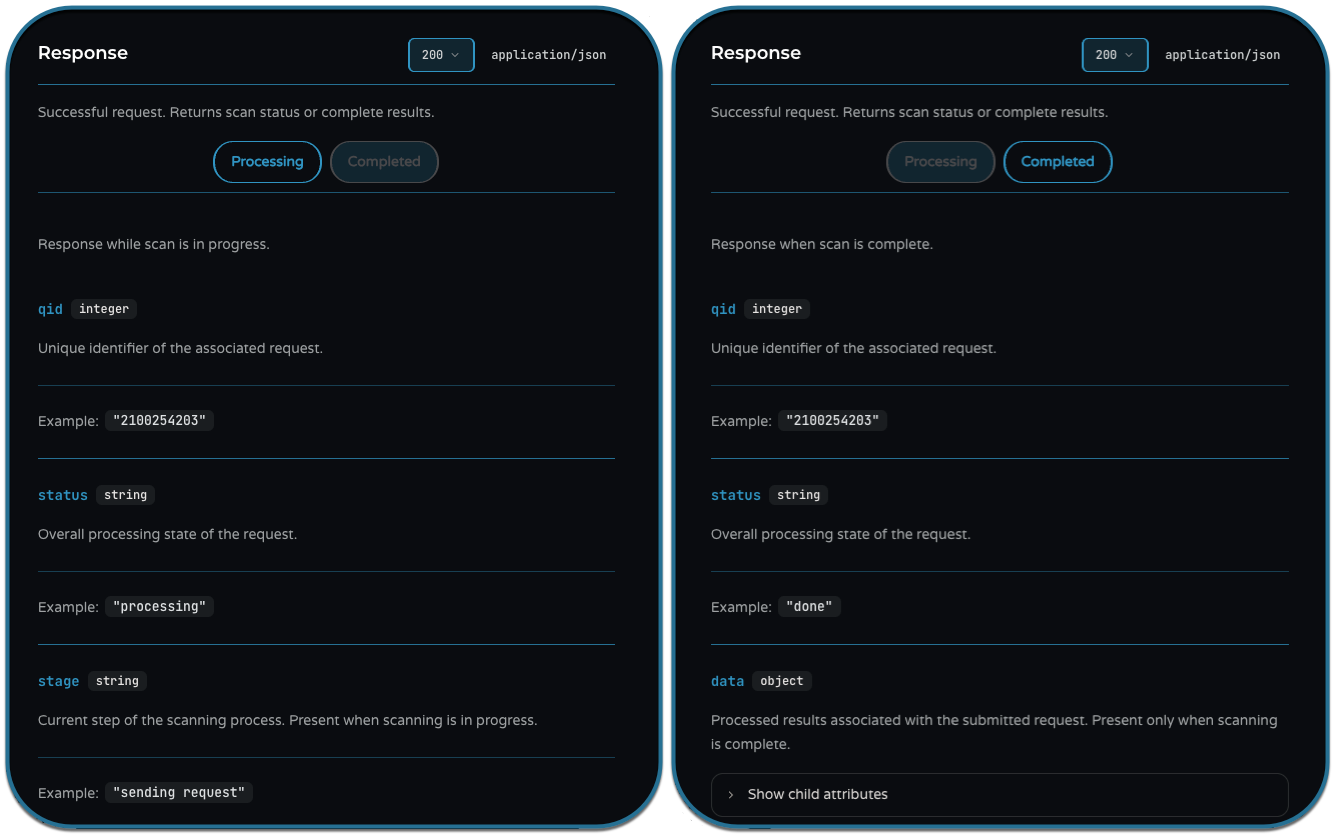Click the "processing" example value
This screenshot has height=836, width=1334.
159,607
